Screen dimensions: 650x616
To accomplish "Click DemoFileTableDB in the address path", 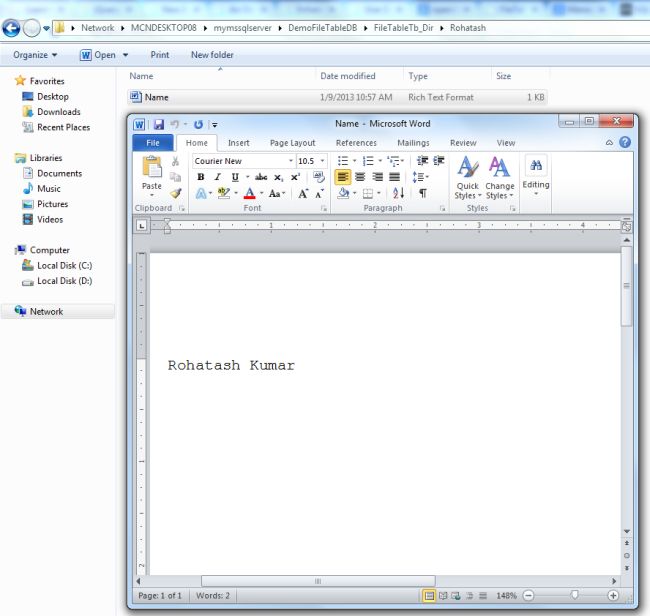I will pyautogui.click(x=323, y=28).
